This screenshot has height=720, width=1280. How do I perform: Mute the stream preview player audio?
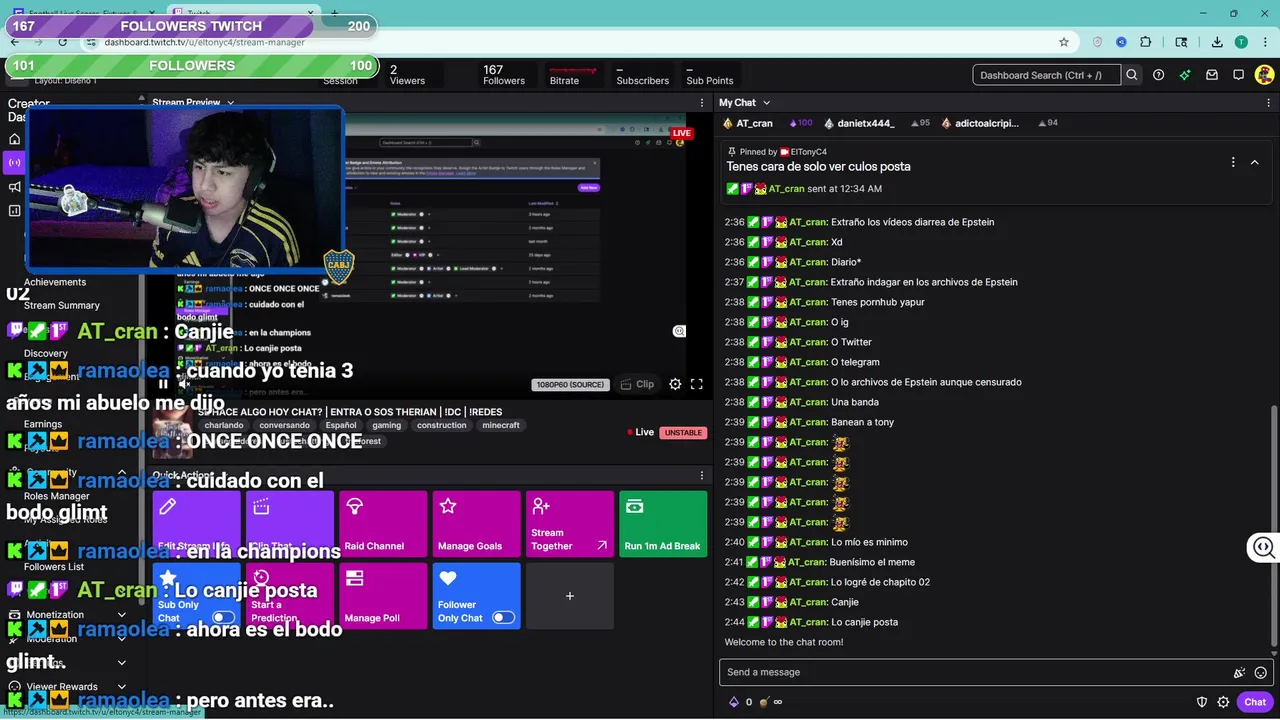185,384
